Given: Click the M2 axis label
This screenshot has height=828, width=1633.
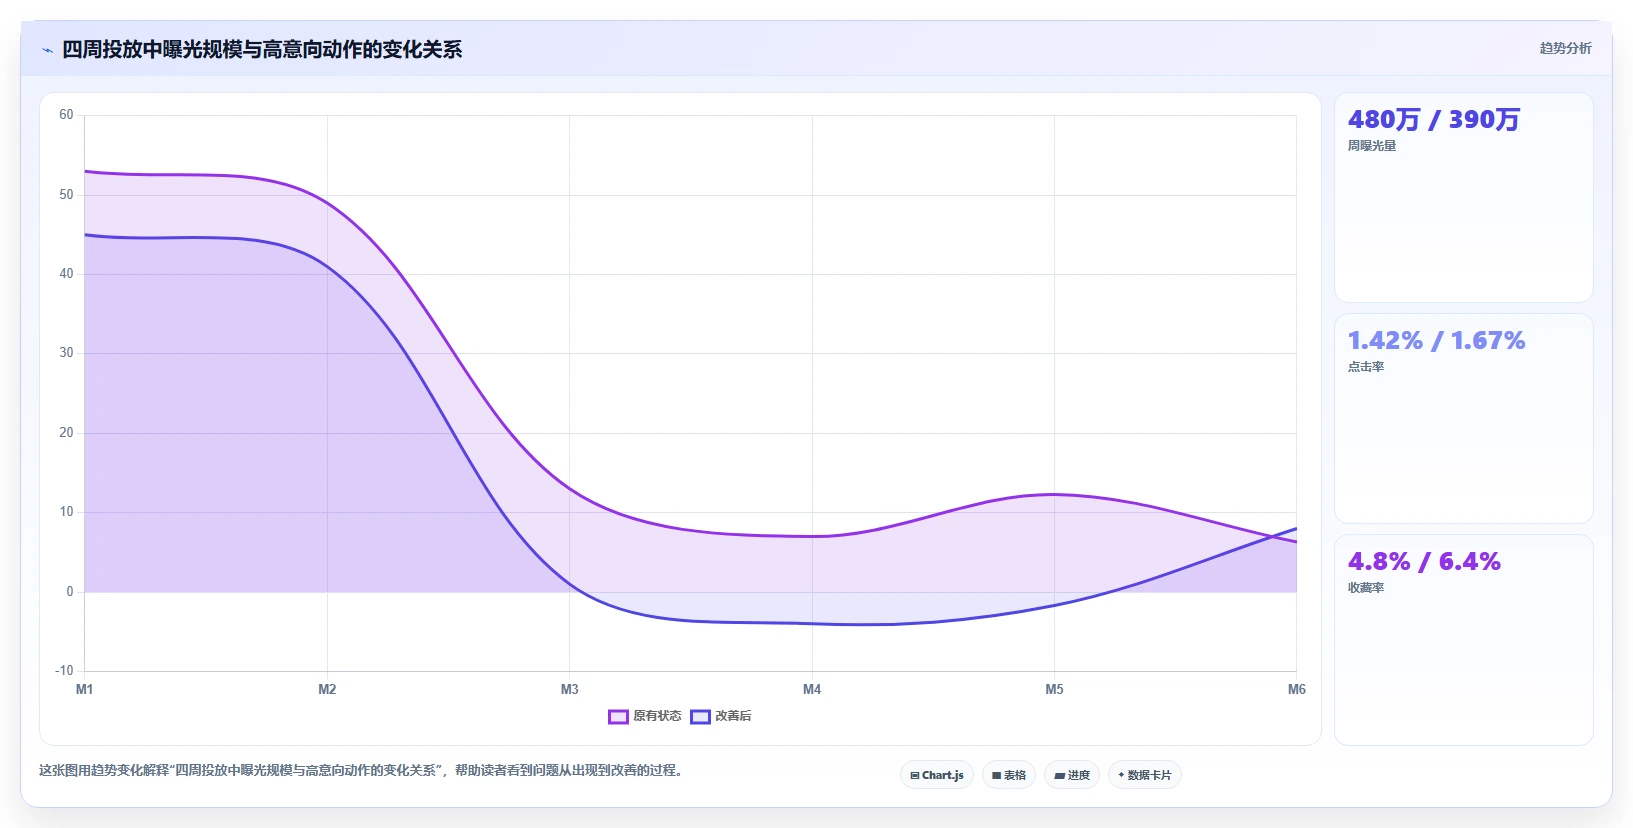Looking at the screenshot, I should click(x=327, y=689).
